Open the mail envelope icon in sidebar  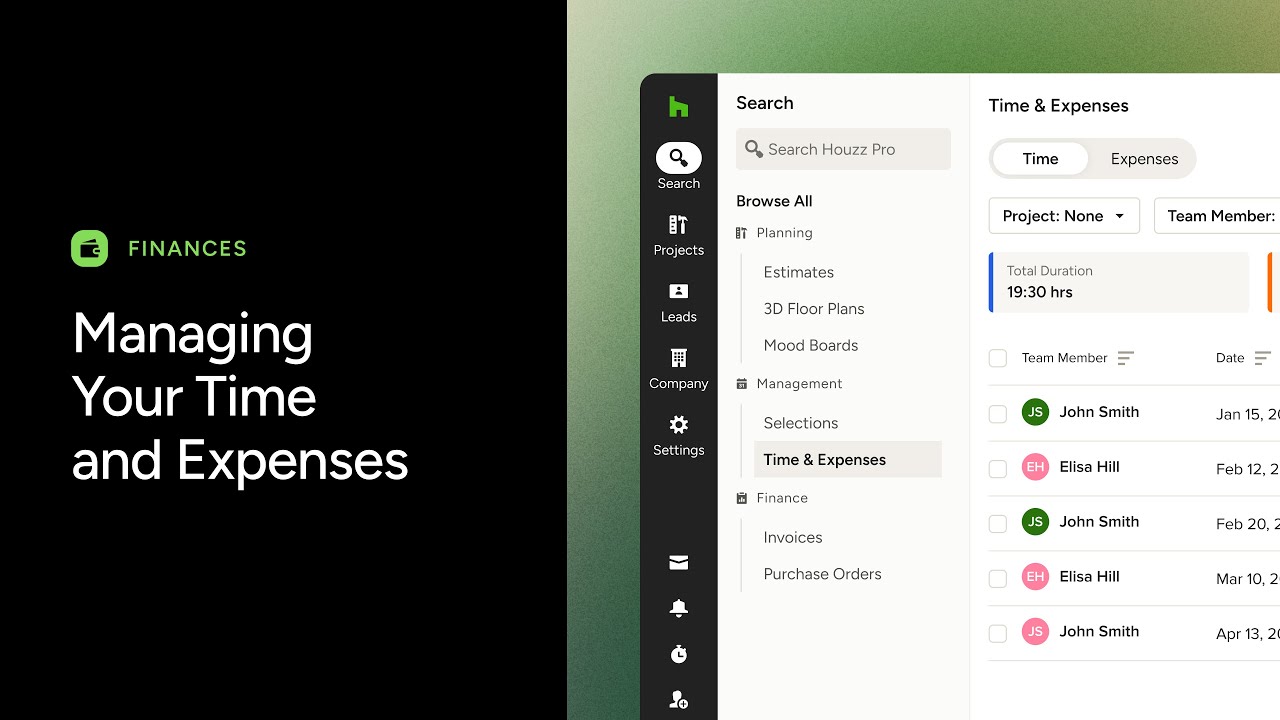(679, 563)
